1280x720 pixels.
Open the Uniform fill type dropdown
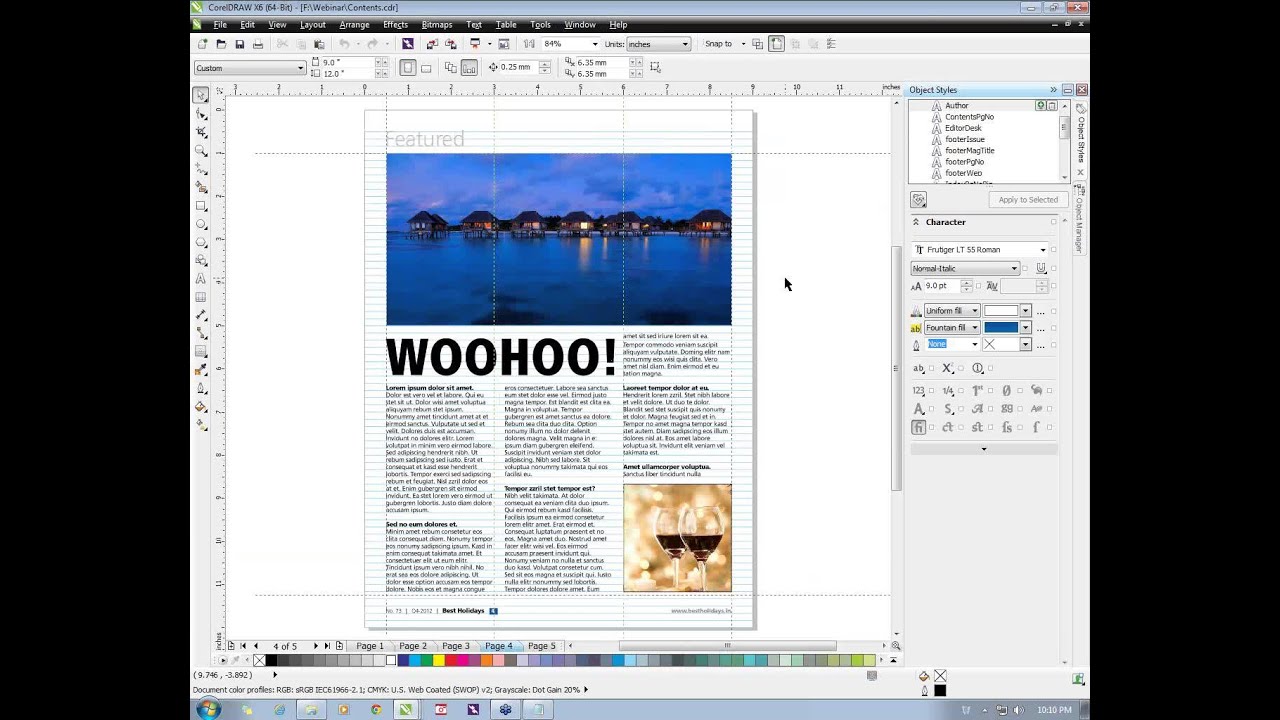975,311
